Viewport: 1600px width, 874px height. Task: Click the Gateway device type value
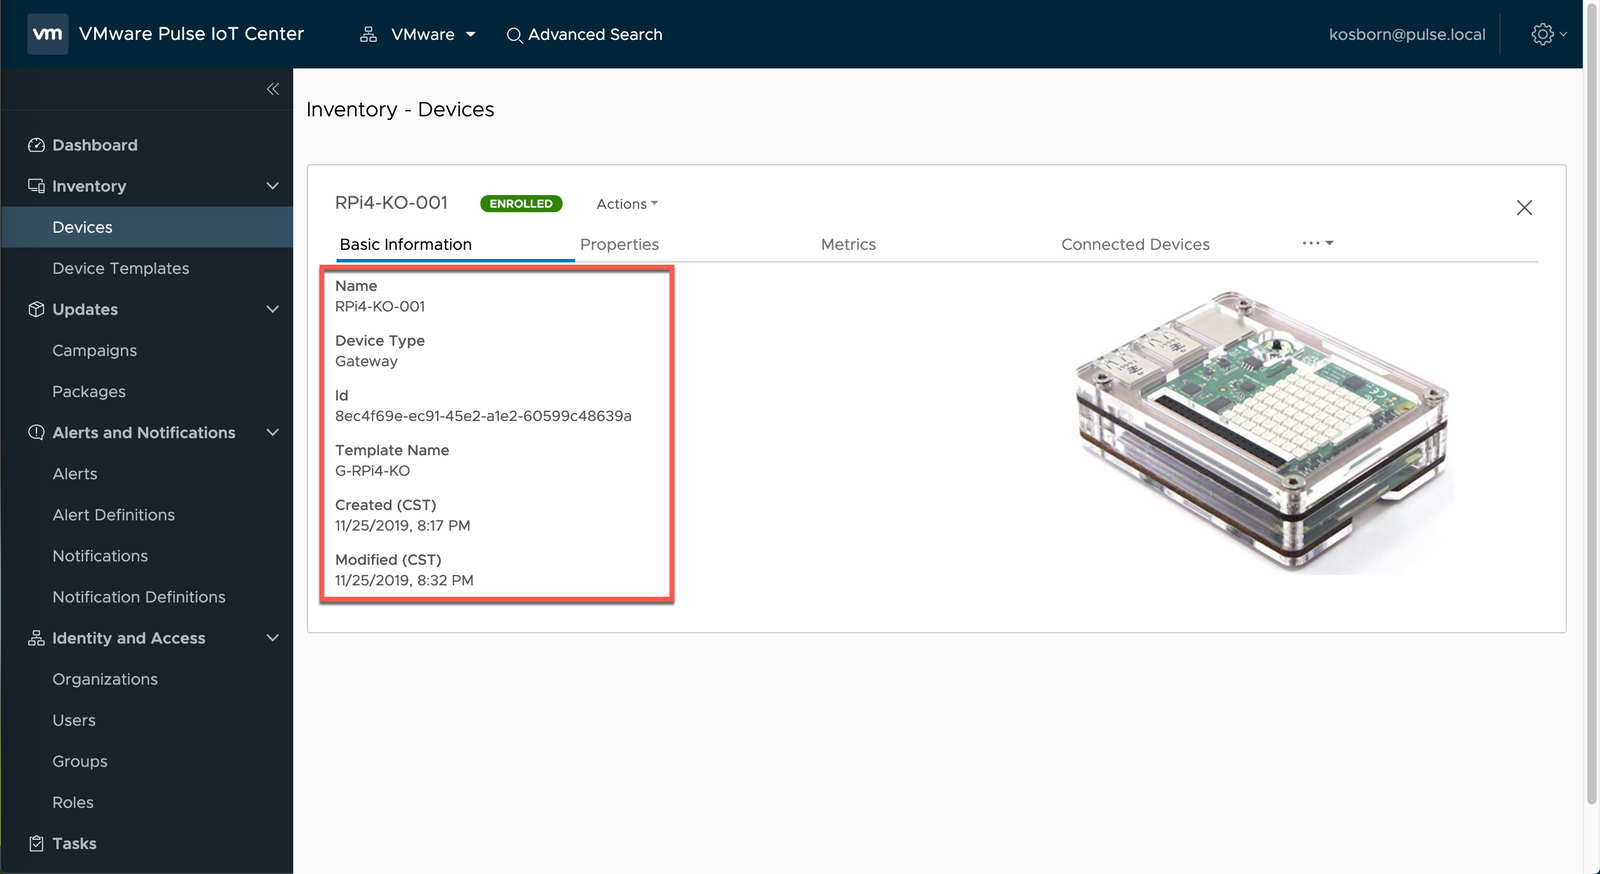pyautogui.click(x=366, y=361)
